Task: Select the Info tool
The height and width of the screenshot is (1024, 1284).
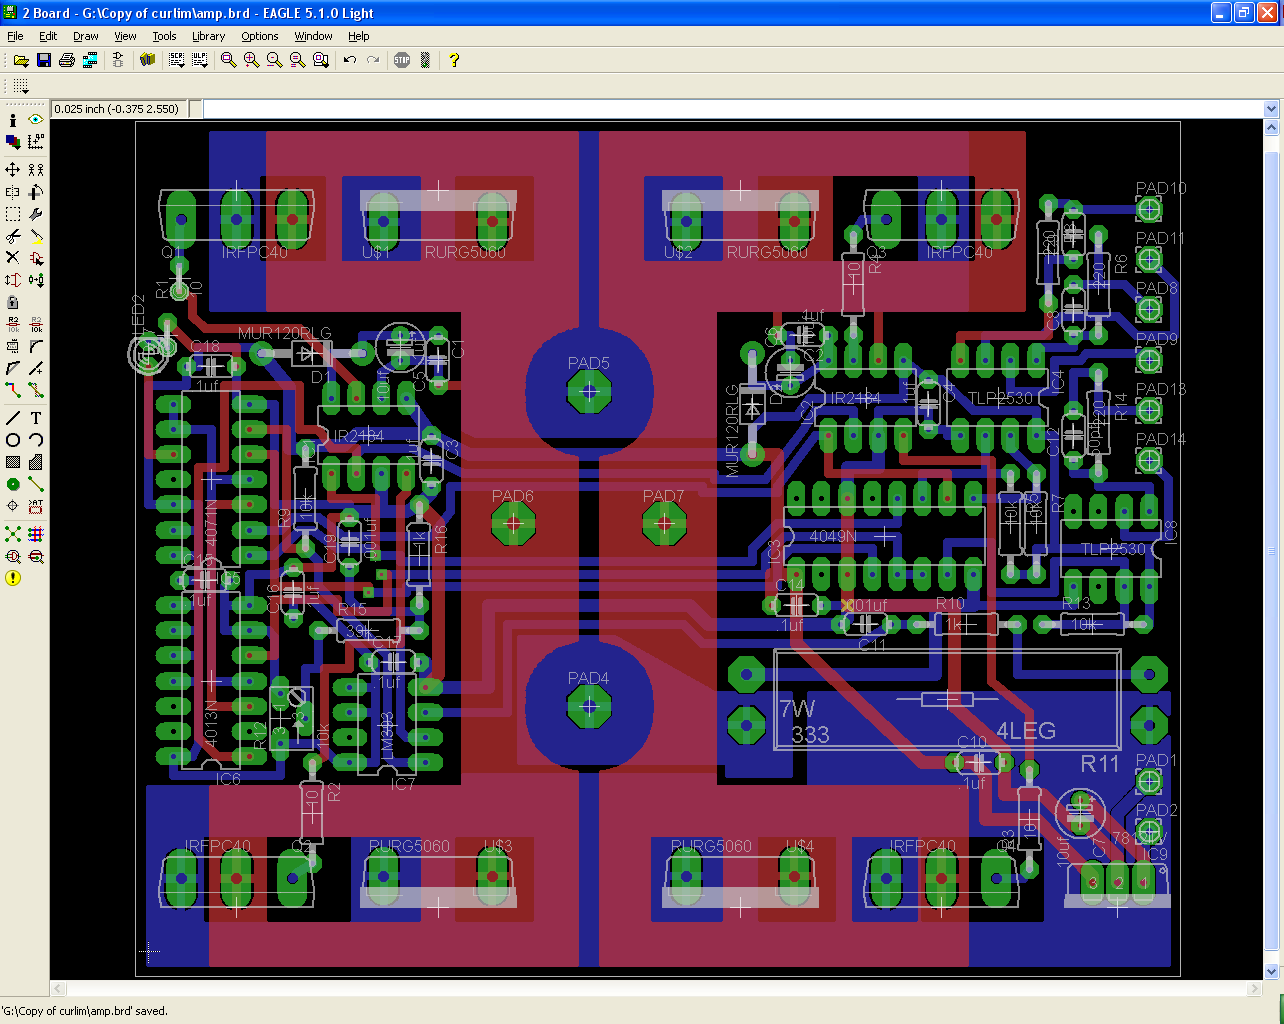Action: pos(13,120)
